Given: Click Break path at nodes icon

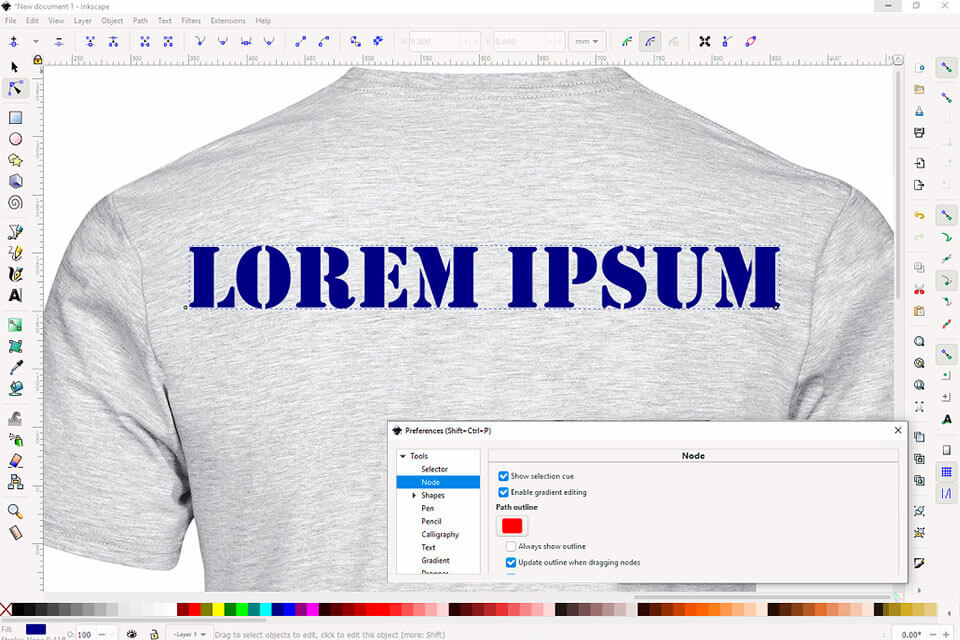Looking at the screenshot, I should click(113, 42).
